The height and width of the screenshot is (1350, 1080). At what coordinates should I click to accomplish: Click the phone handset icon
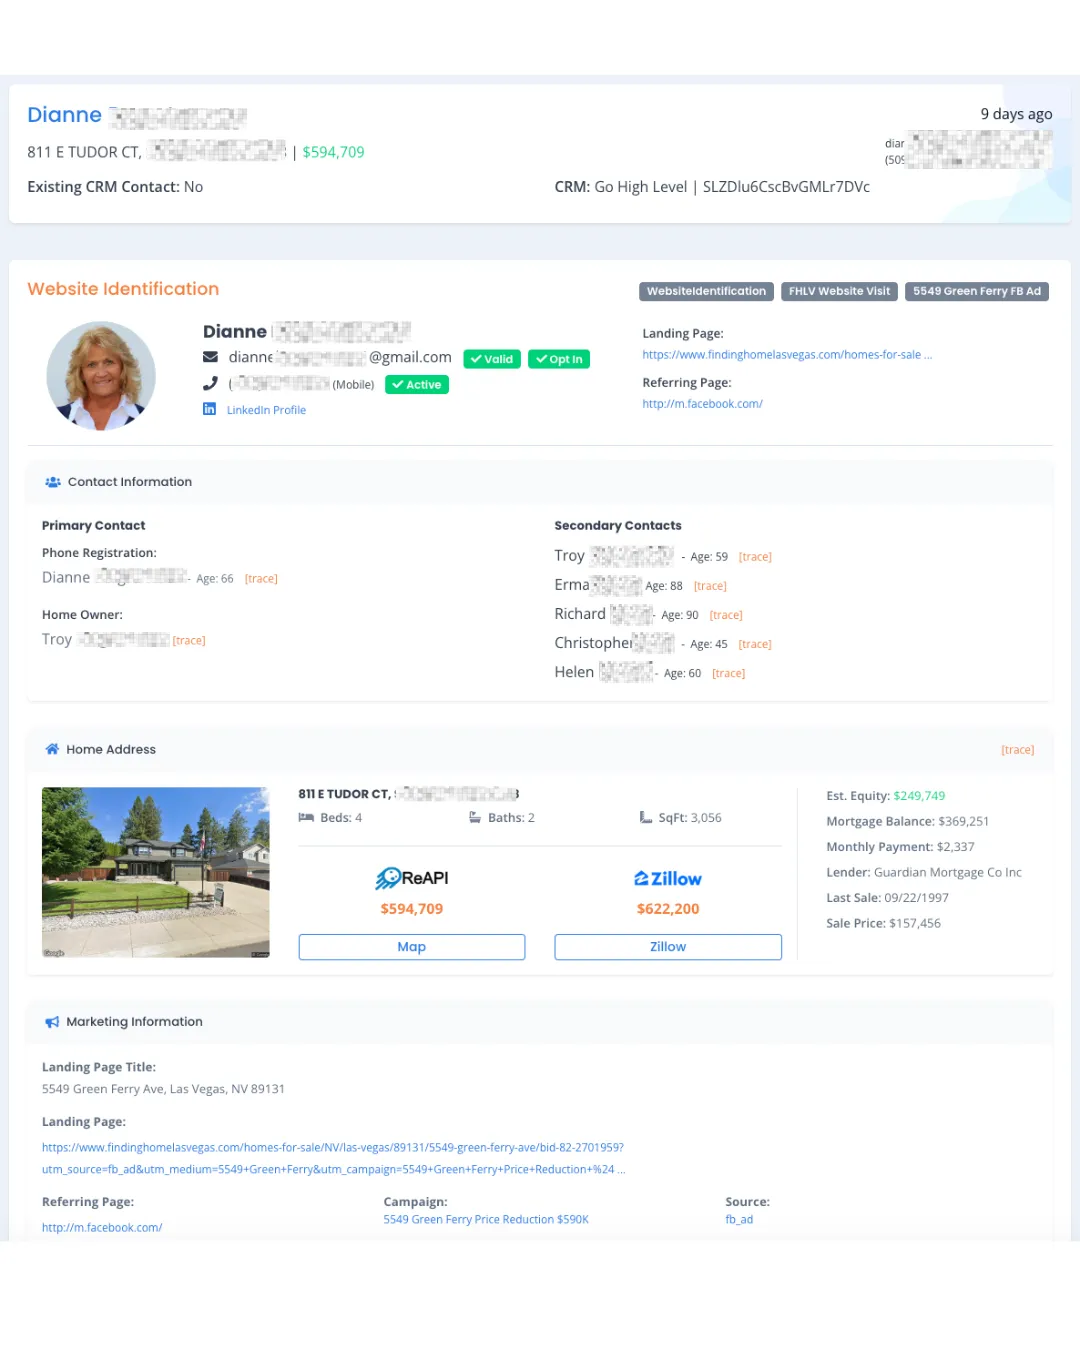pyautogui.click(x=210, y=383)
